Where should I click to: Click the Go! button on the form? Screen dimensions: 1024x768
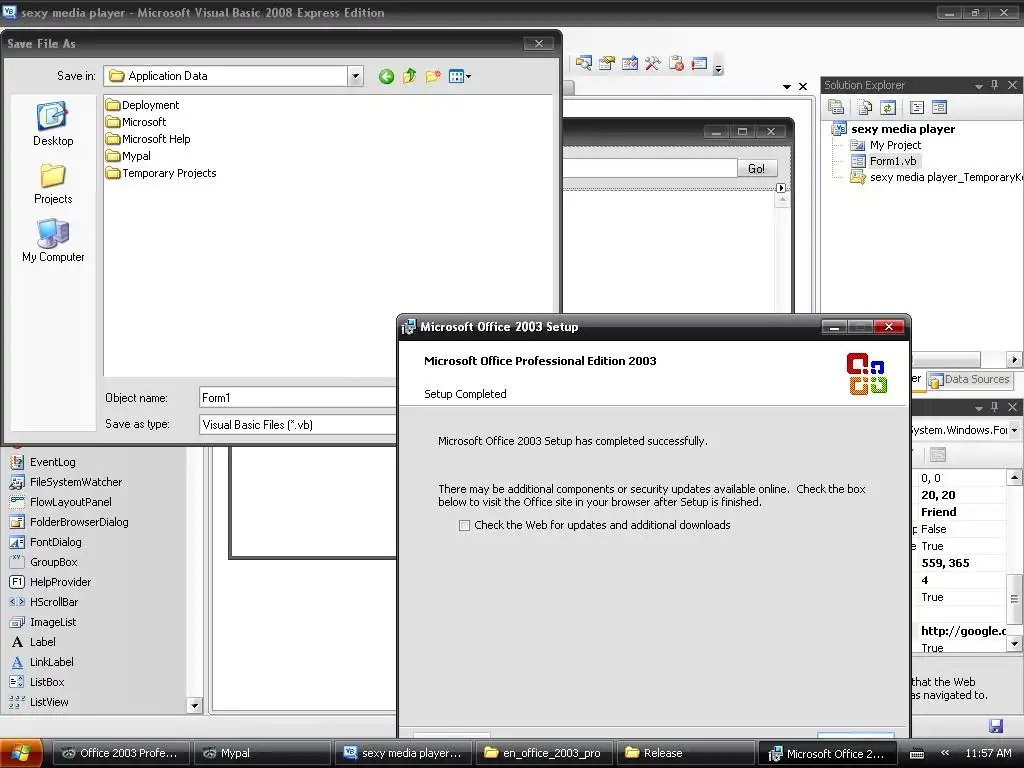point(757,168)
